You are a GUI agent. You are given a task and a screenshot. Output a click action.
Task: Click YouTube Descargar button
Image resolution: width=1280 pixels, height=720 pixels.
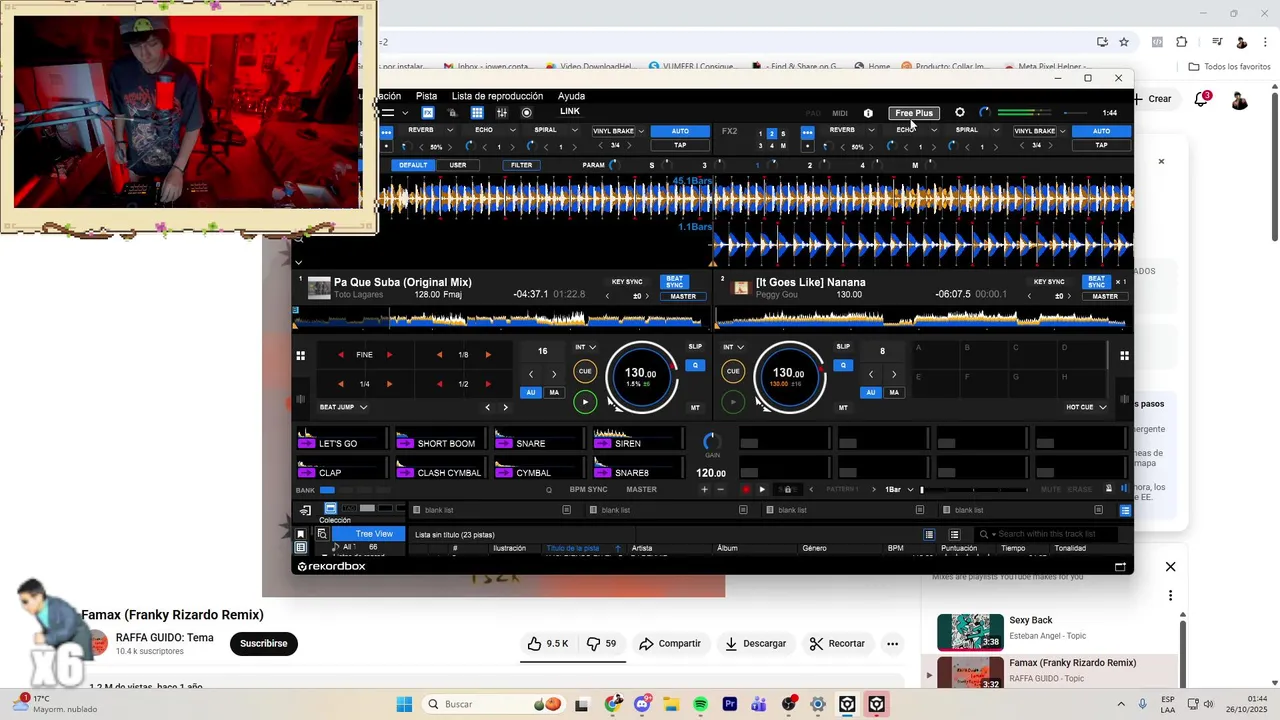756,644
